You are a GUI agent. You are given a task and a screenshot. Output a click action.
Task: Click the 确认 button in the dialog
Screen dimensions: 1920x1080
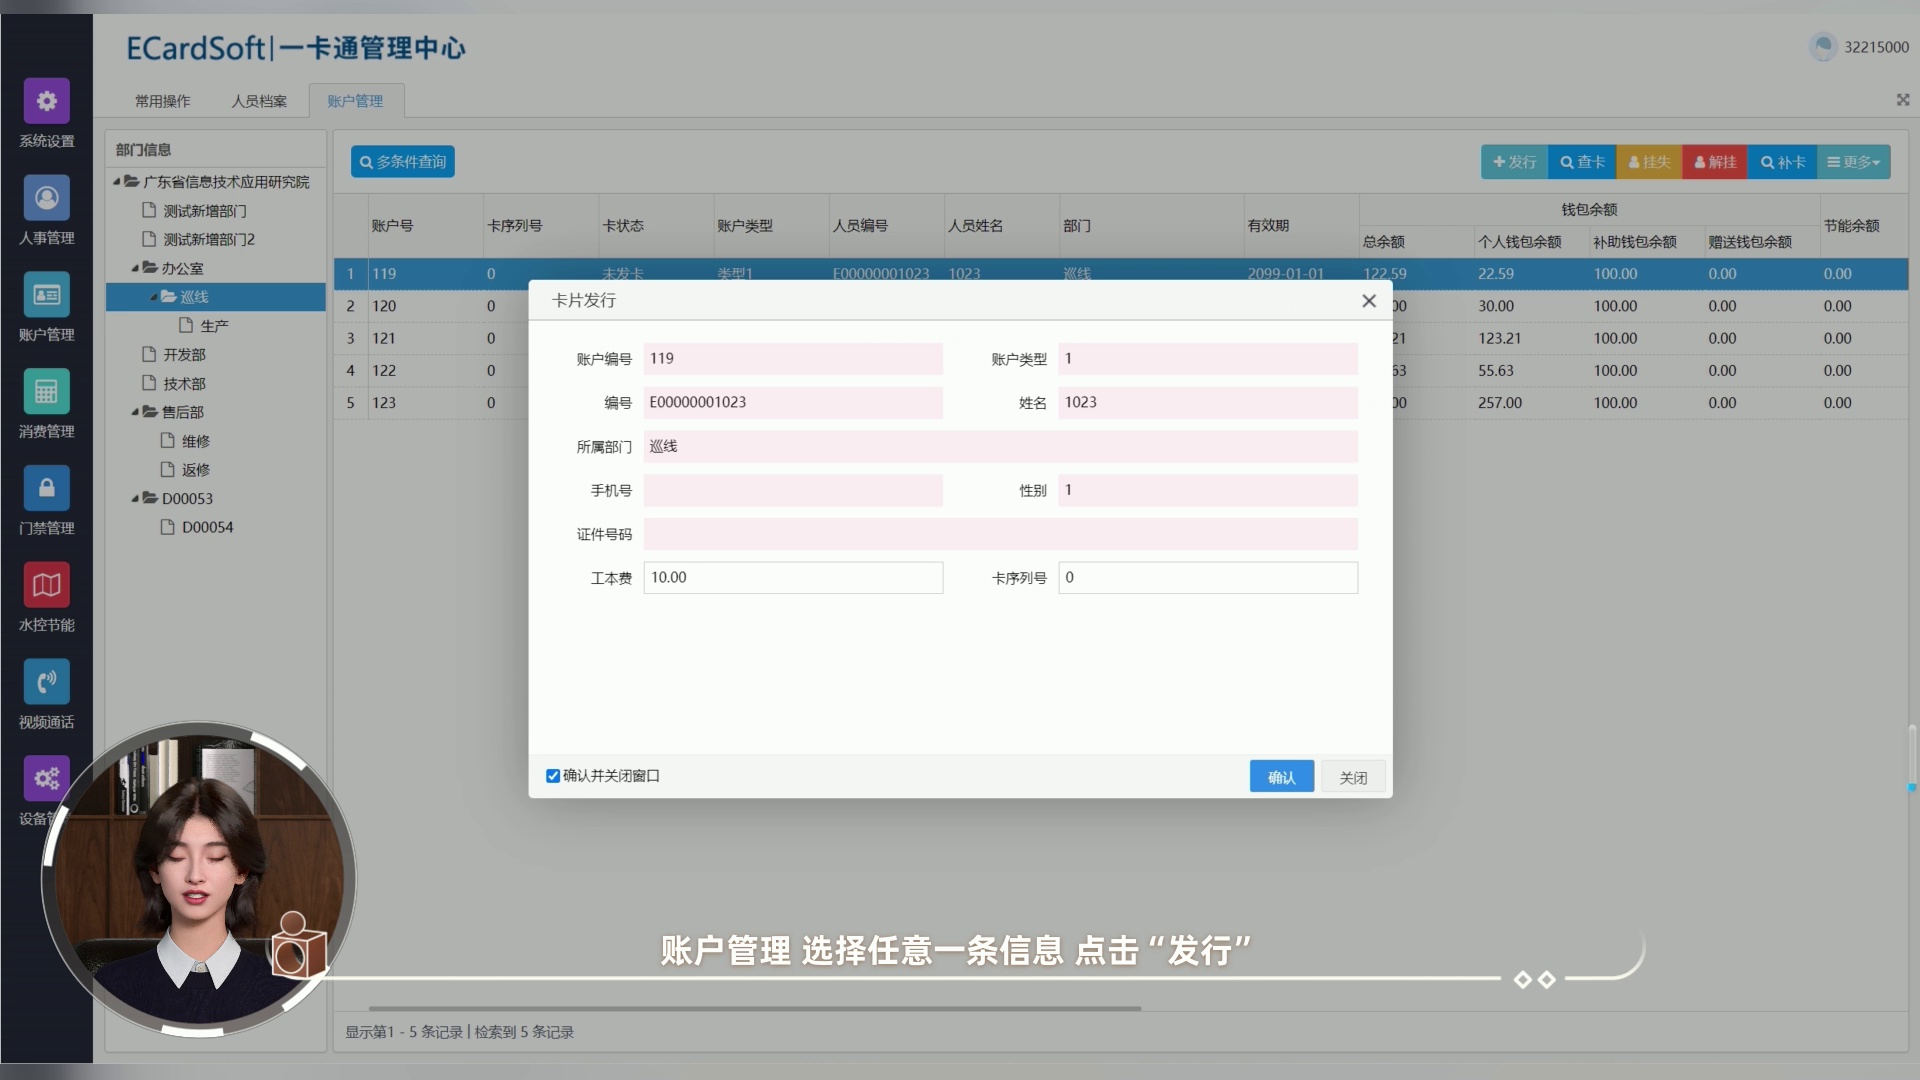click(x=1281, y=777)
